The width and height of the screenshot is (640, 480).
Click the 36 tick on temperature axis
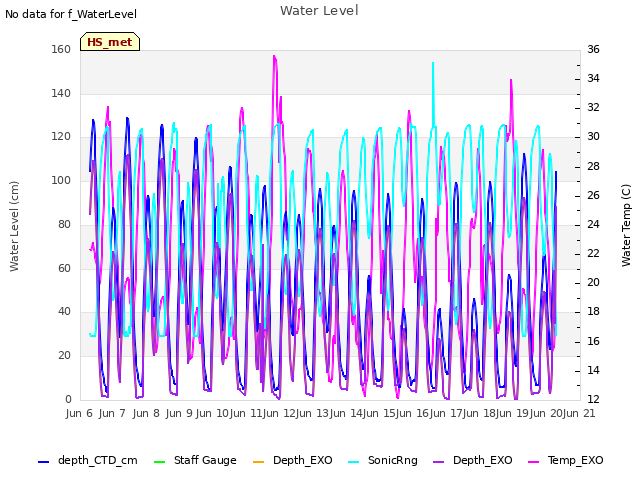(593, 49)
